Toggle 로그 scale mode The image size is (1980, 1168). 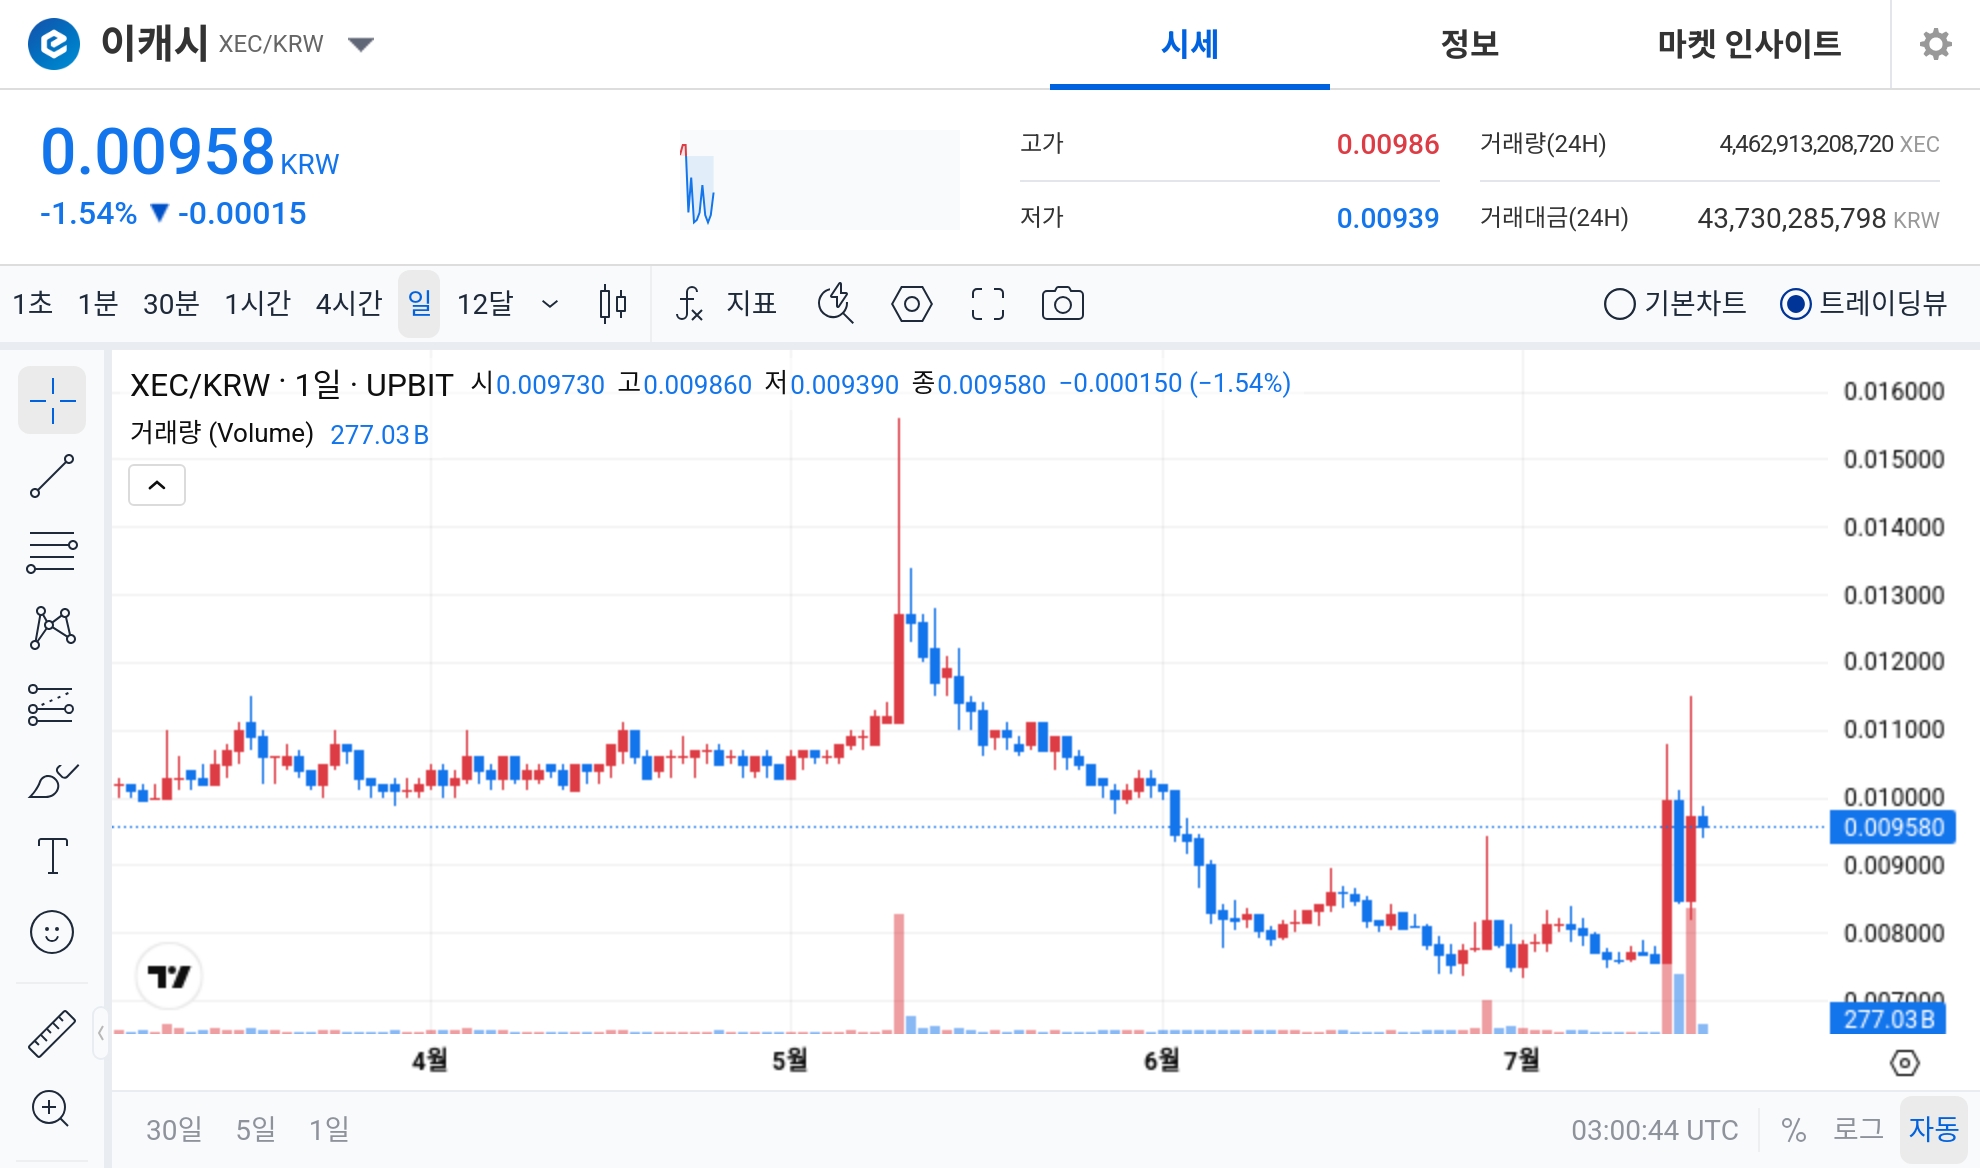[x=1857, y=1129]
